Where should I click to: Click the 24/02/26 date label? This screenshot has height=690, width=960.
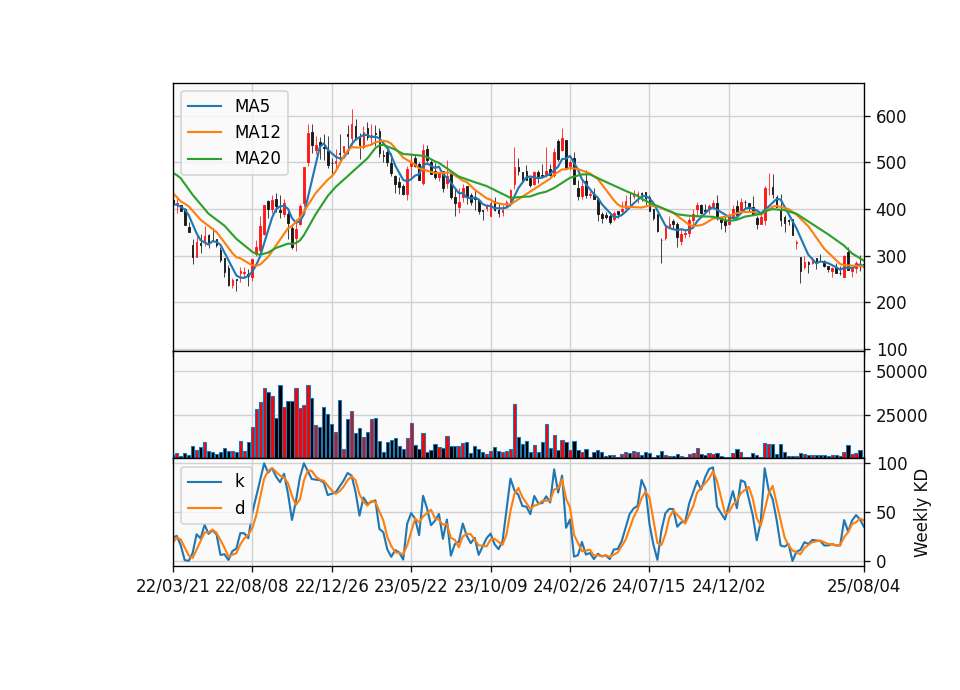[x=569, y=586]
